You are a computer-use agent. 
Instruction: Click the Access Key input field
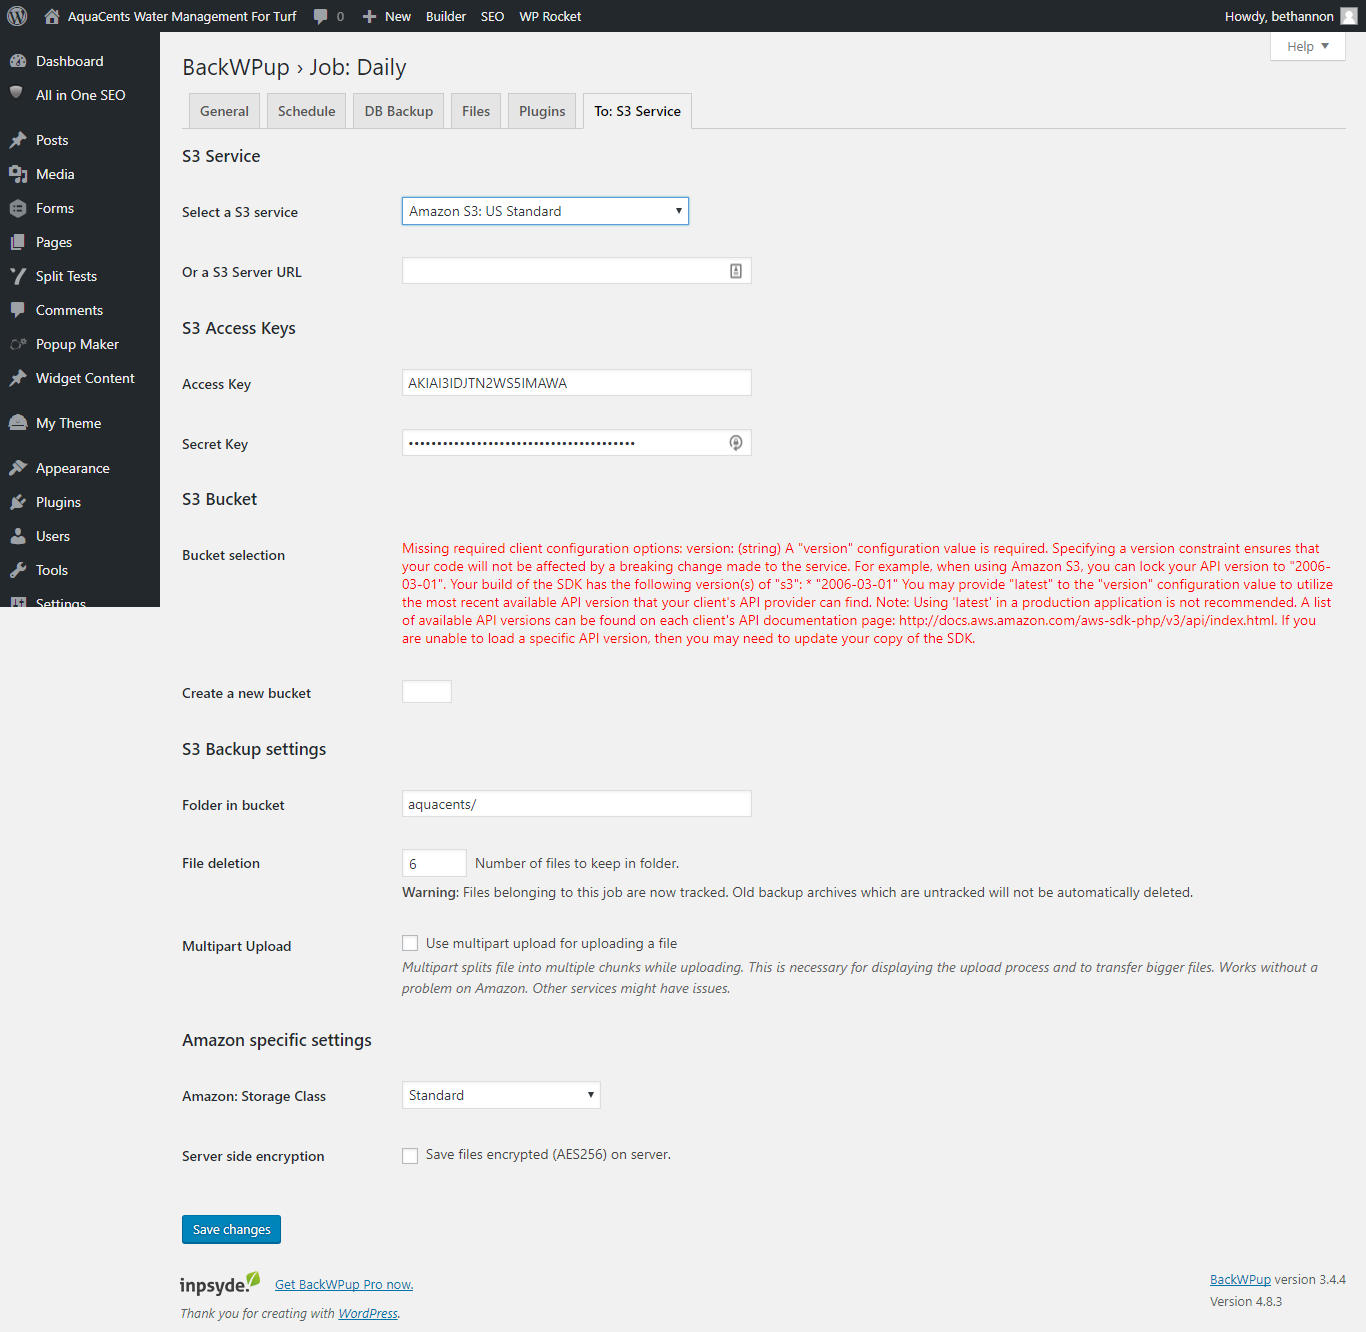(576, 383)
